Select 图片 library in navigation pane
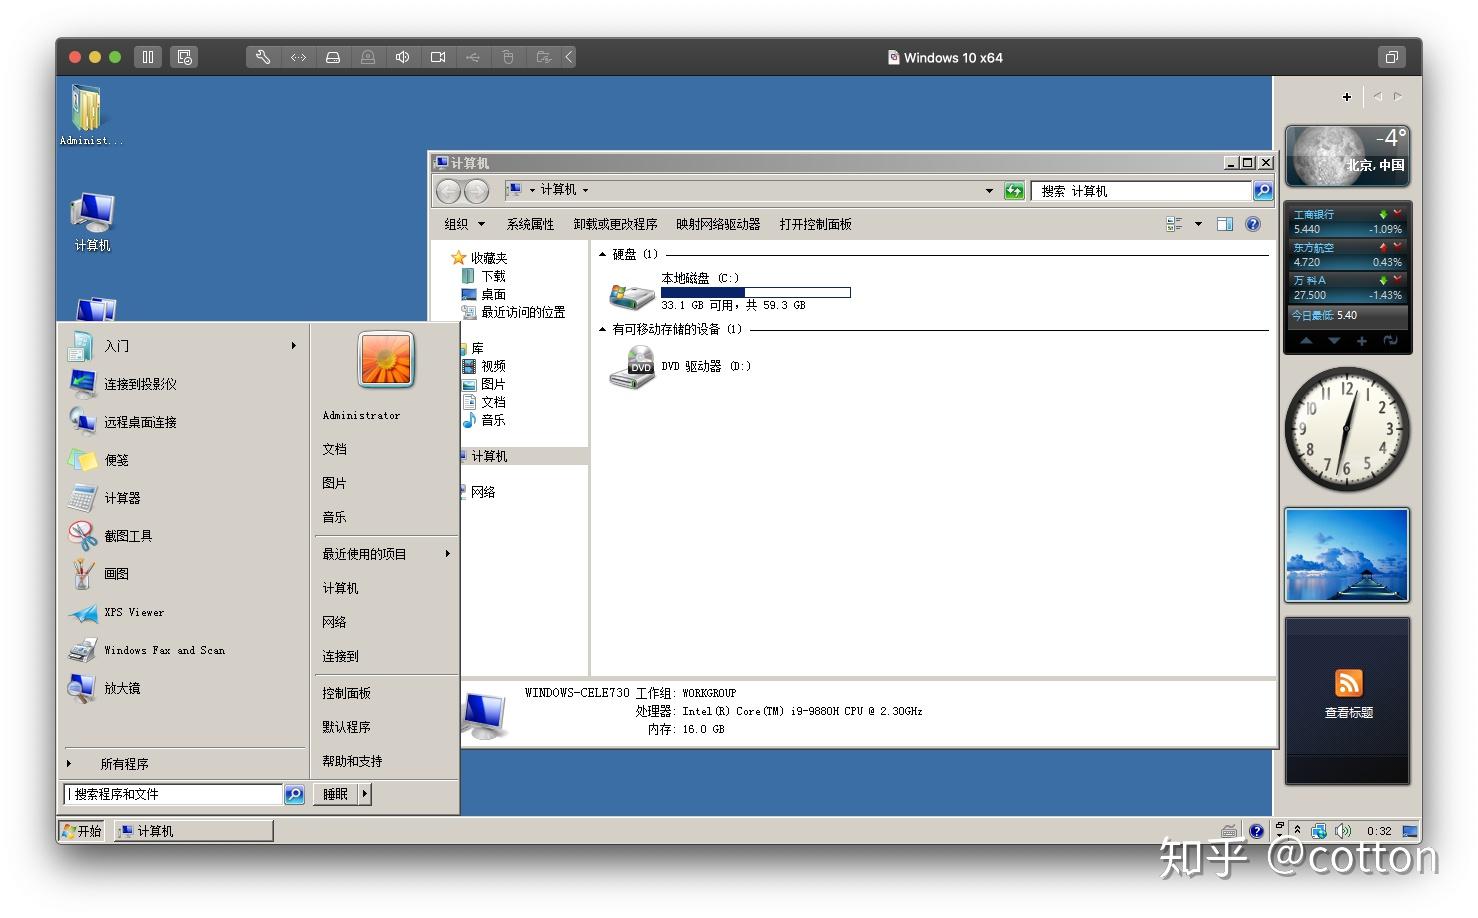 tap(484, 384)
